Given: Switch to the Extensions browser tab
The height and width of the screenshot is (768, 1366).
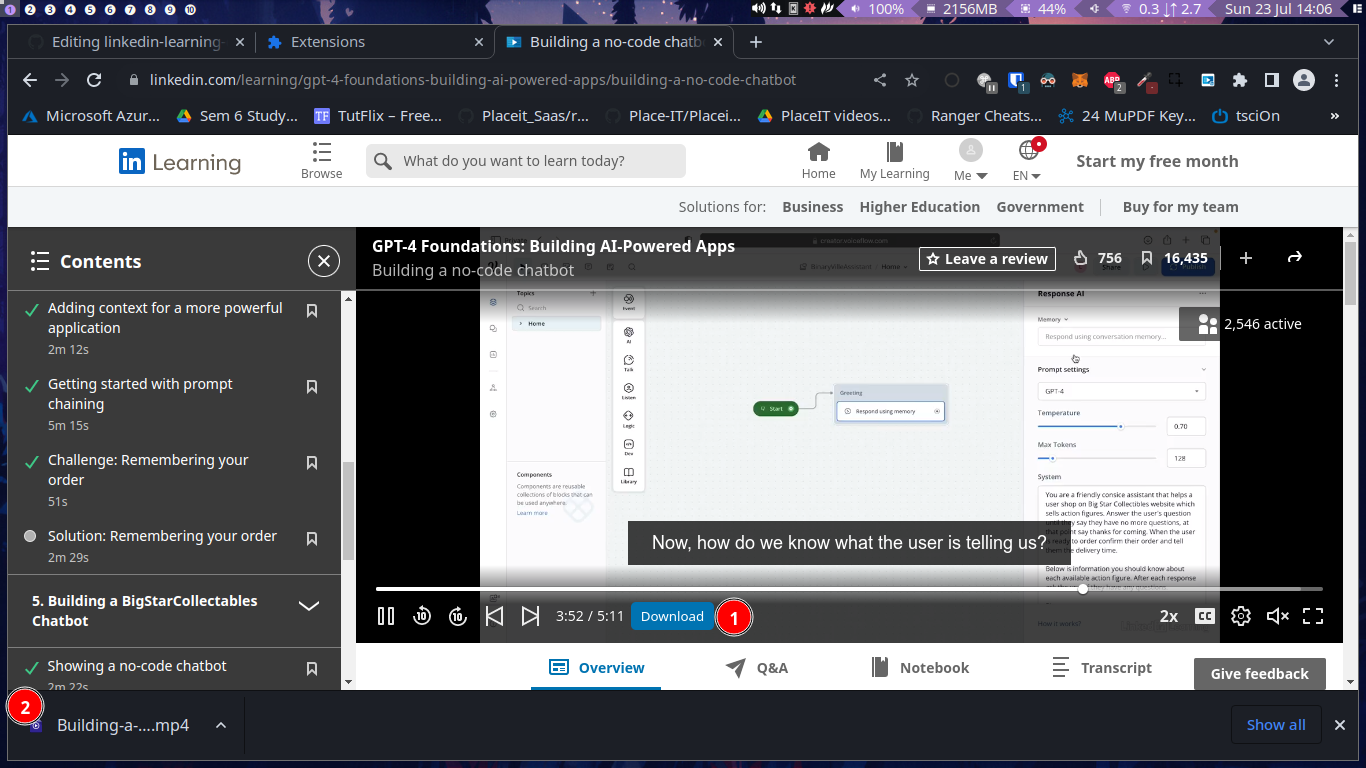Looking at the screenshot, I should tap(374, 42).
